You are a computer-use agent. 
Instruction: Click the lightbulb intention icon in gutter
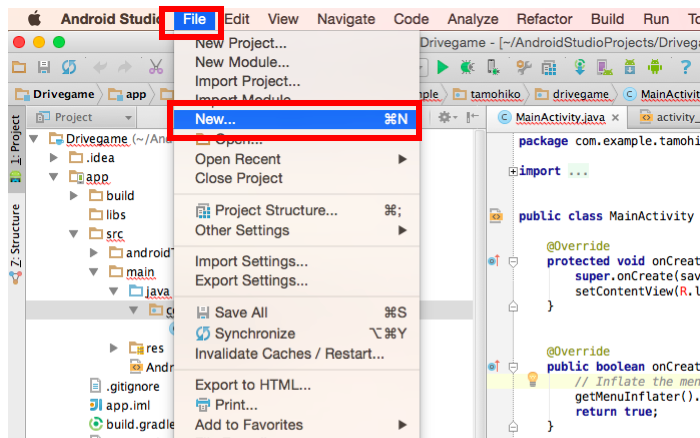click(533, 379)
